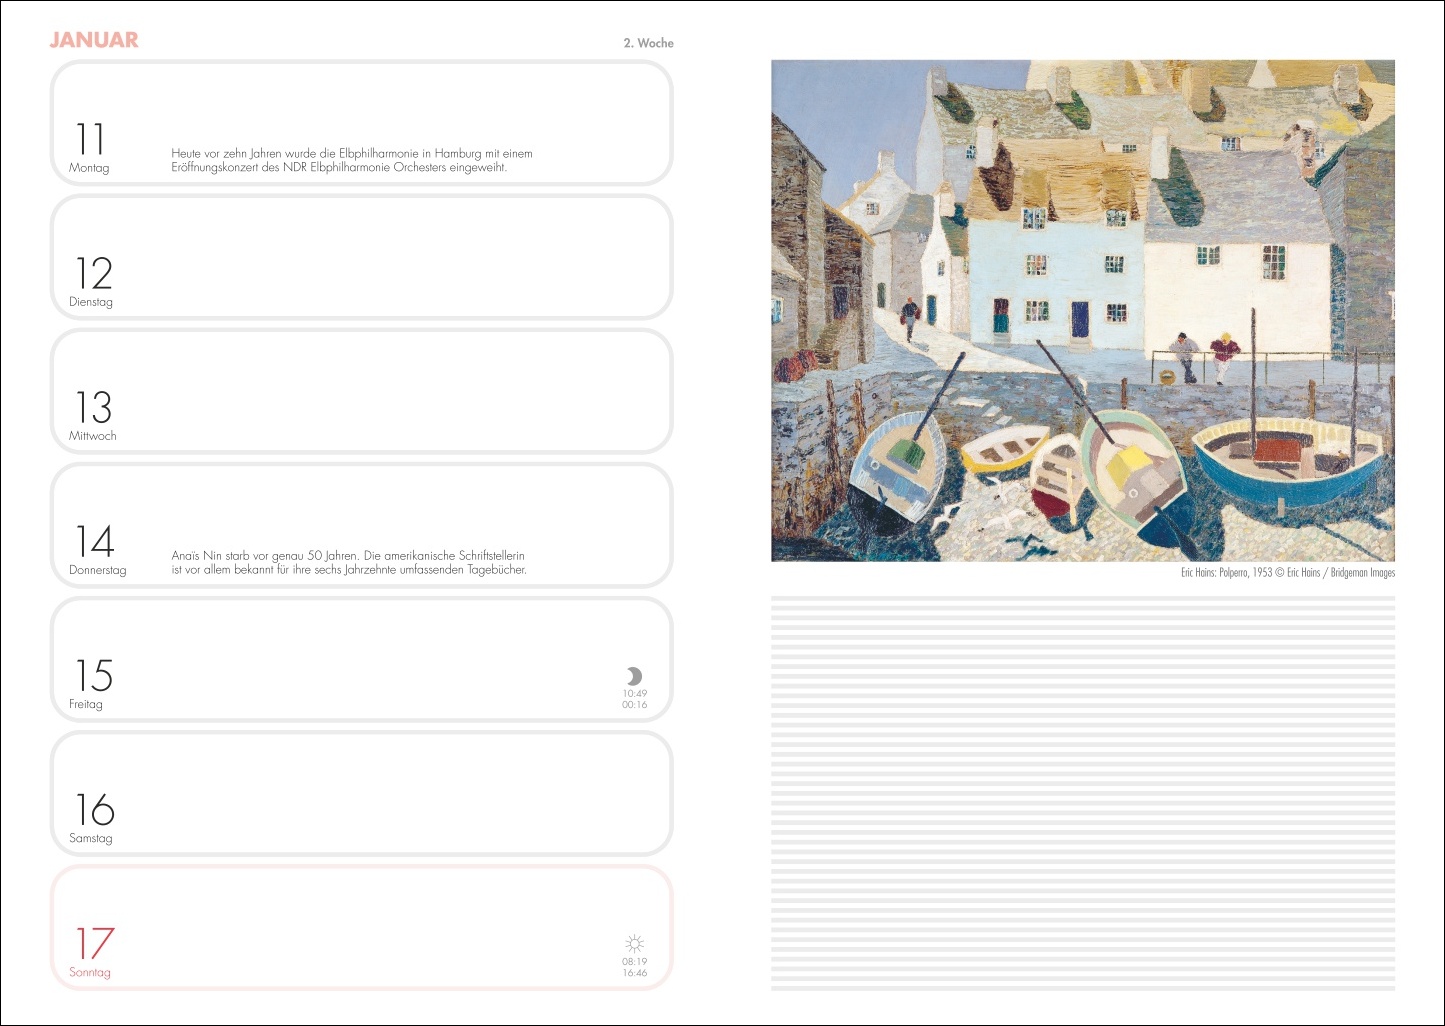The height and width of the screenshot is (1026, 1445).
Task: Click the Elbphilharmonie anniversary note text
Action: point(352,161)
